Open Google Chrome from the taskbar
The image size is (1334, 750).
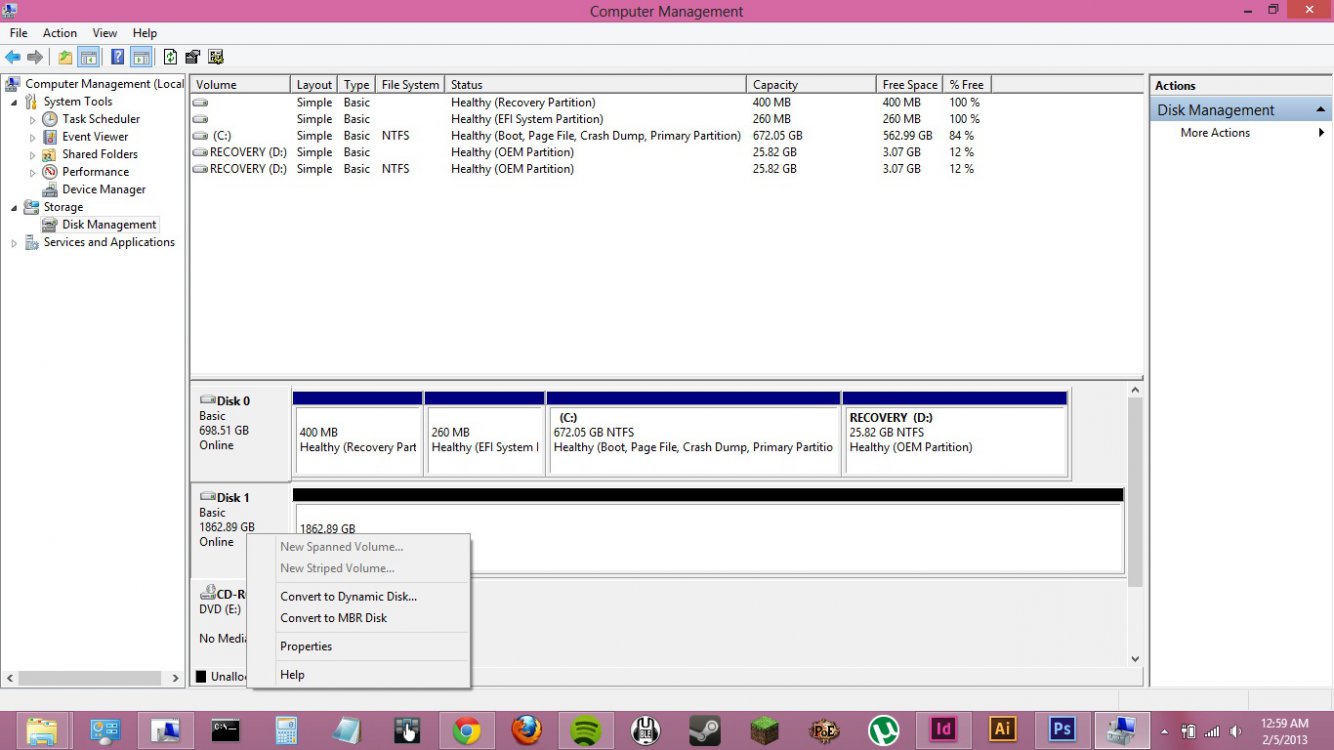pyautogui.click(x=466, y=729)
